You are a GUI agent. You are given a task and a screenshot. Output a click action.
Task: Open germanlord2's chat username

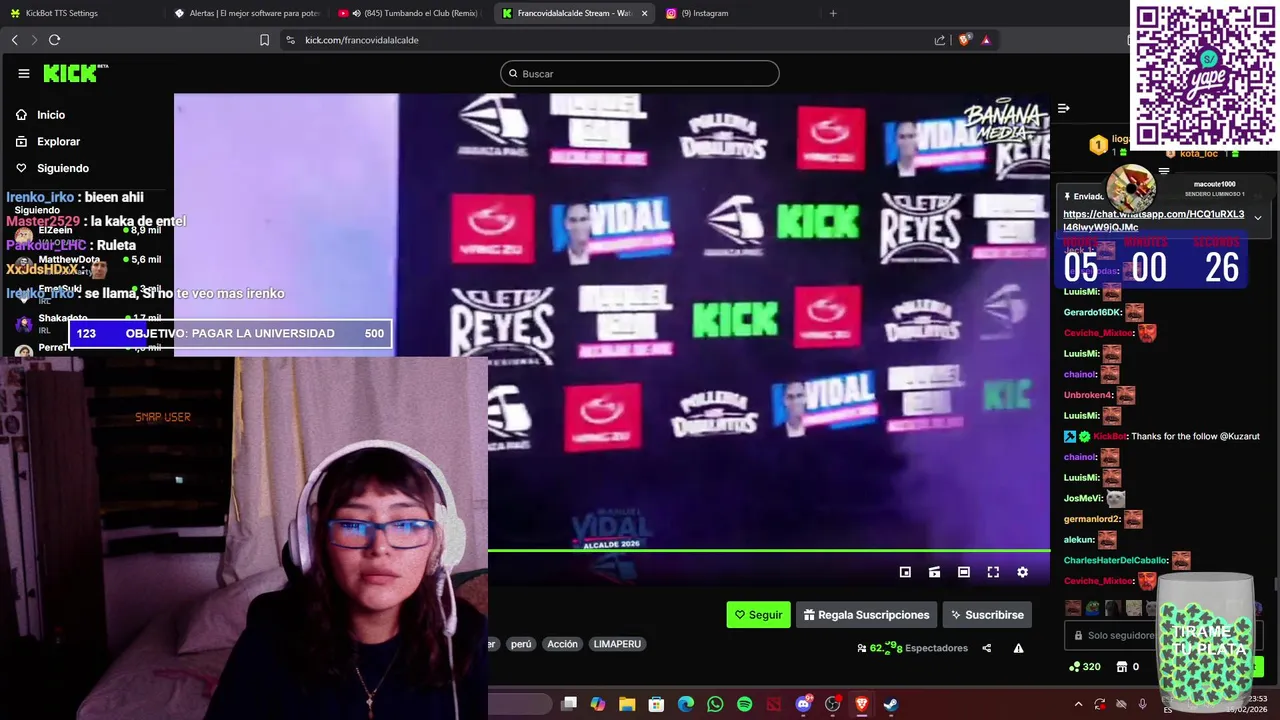click(1091, 519)
